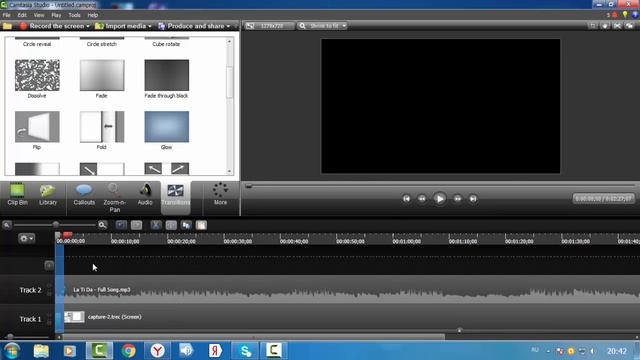This screenshot has width=640, height=360.
Task: Expand Produce and share dropdown arrow
Action: coord(228,26)
